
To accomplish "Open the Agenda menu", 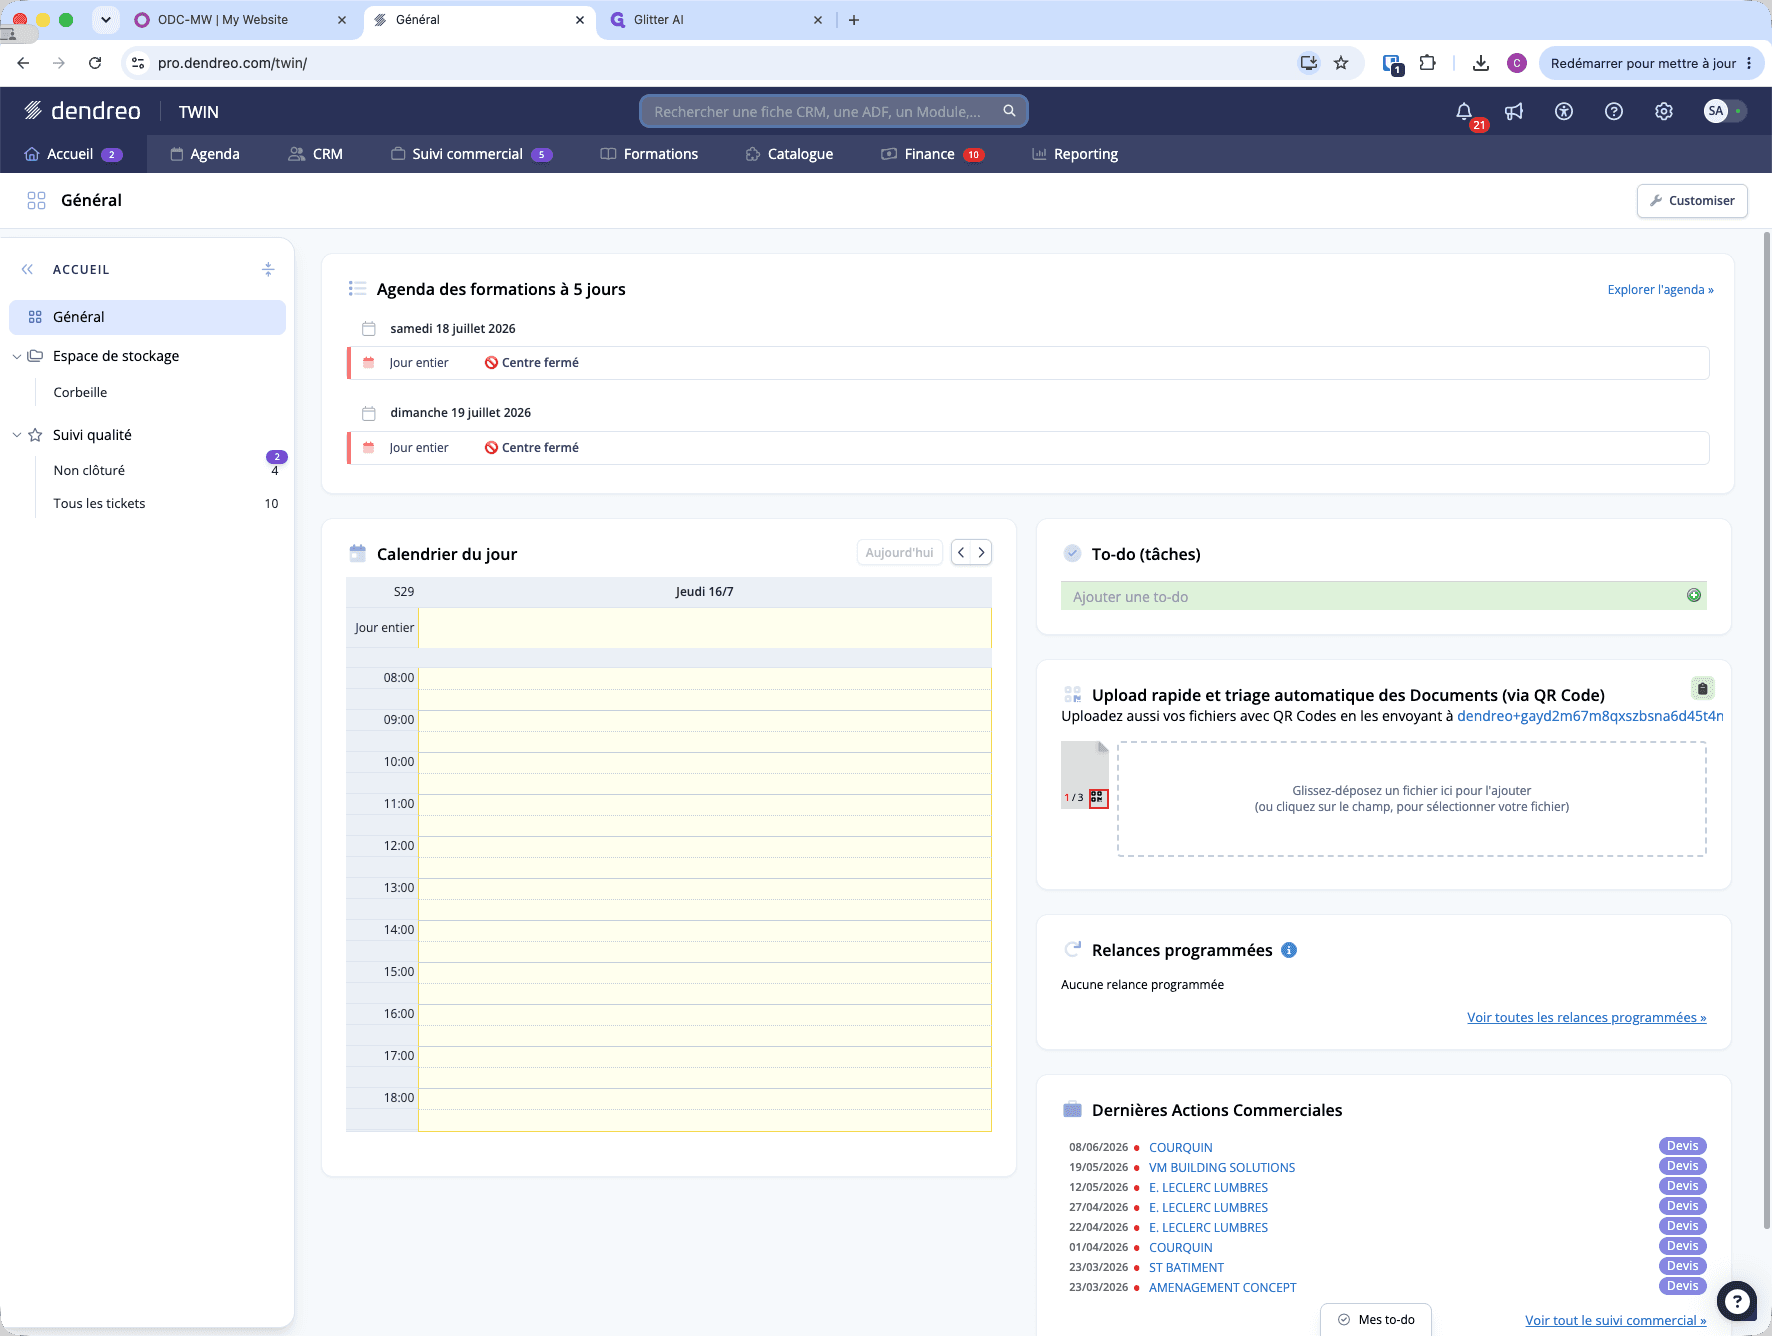I will pos(205,154).
